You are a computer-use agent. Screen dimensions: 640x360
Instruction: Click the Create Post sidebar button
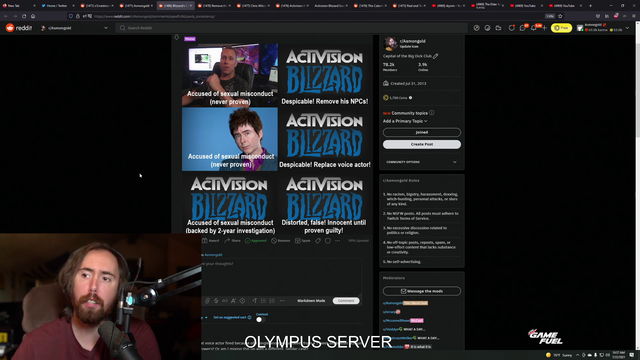(422, 144)
